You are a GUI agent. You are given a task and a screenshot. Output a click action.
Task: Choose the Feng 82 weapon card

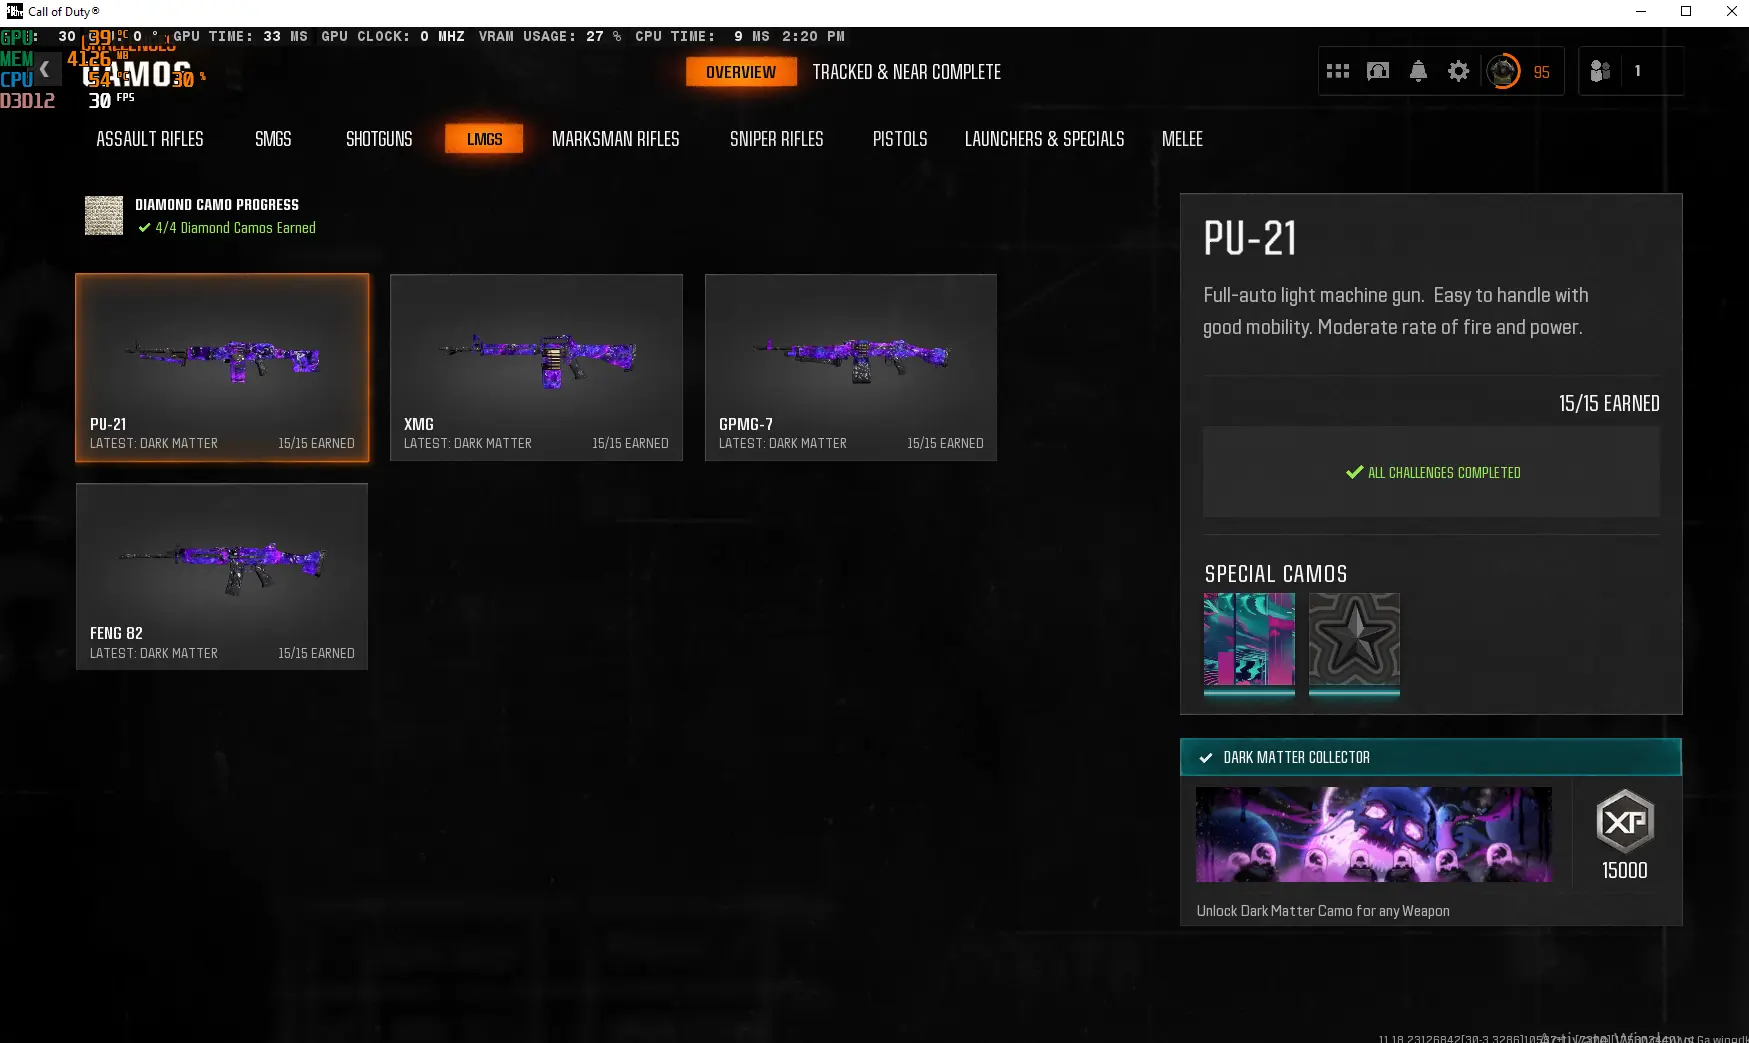(222, 576)
